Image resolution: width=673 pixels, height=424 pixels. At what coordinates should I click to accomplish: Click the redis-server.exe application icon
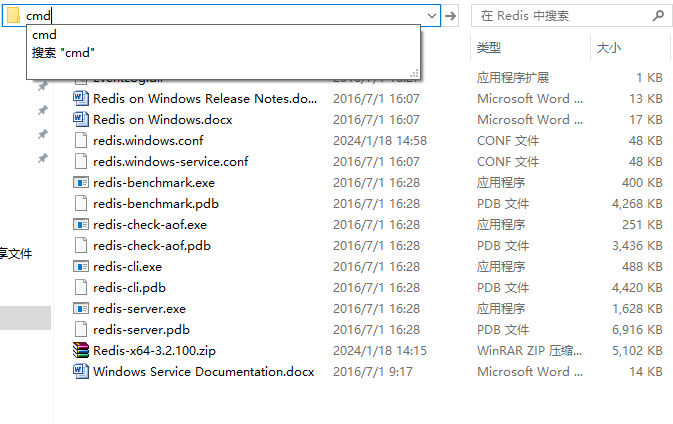(81, 309)
